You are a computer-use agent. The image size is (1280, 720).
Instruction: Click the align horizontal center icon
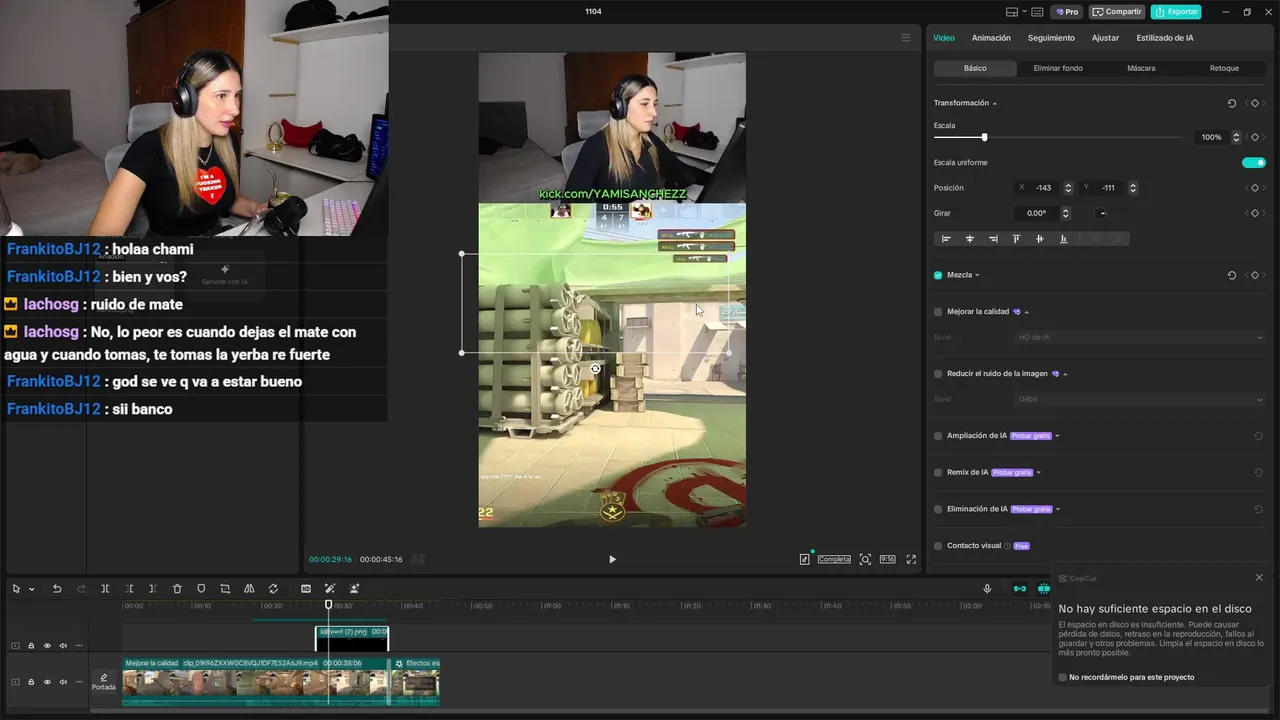tap(969, 239)
